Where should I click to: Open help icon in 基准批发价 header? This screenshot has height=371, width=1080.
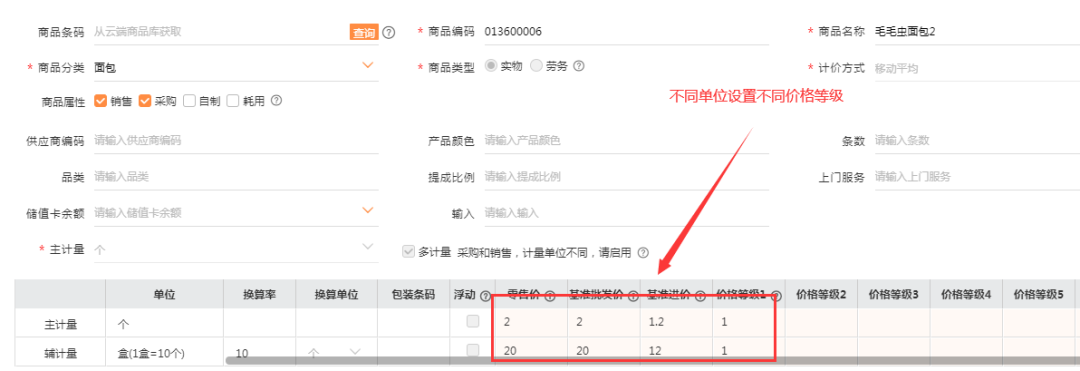point(632,296)
